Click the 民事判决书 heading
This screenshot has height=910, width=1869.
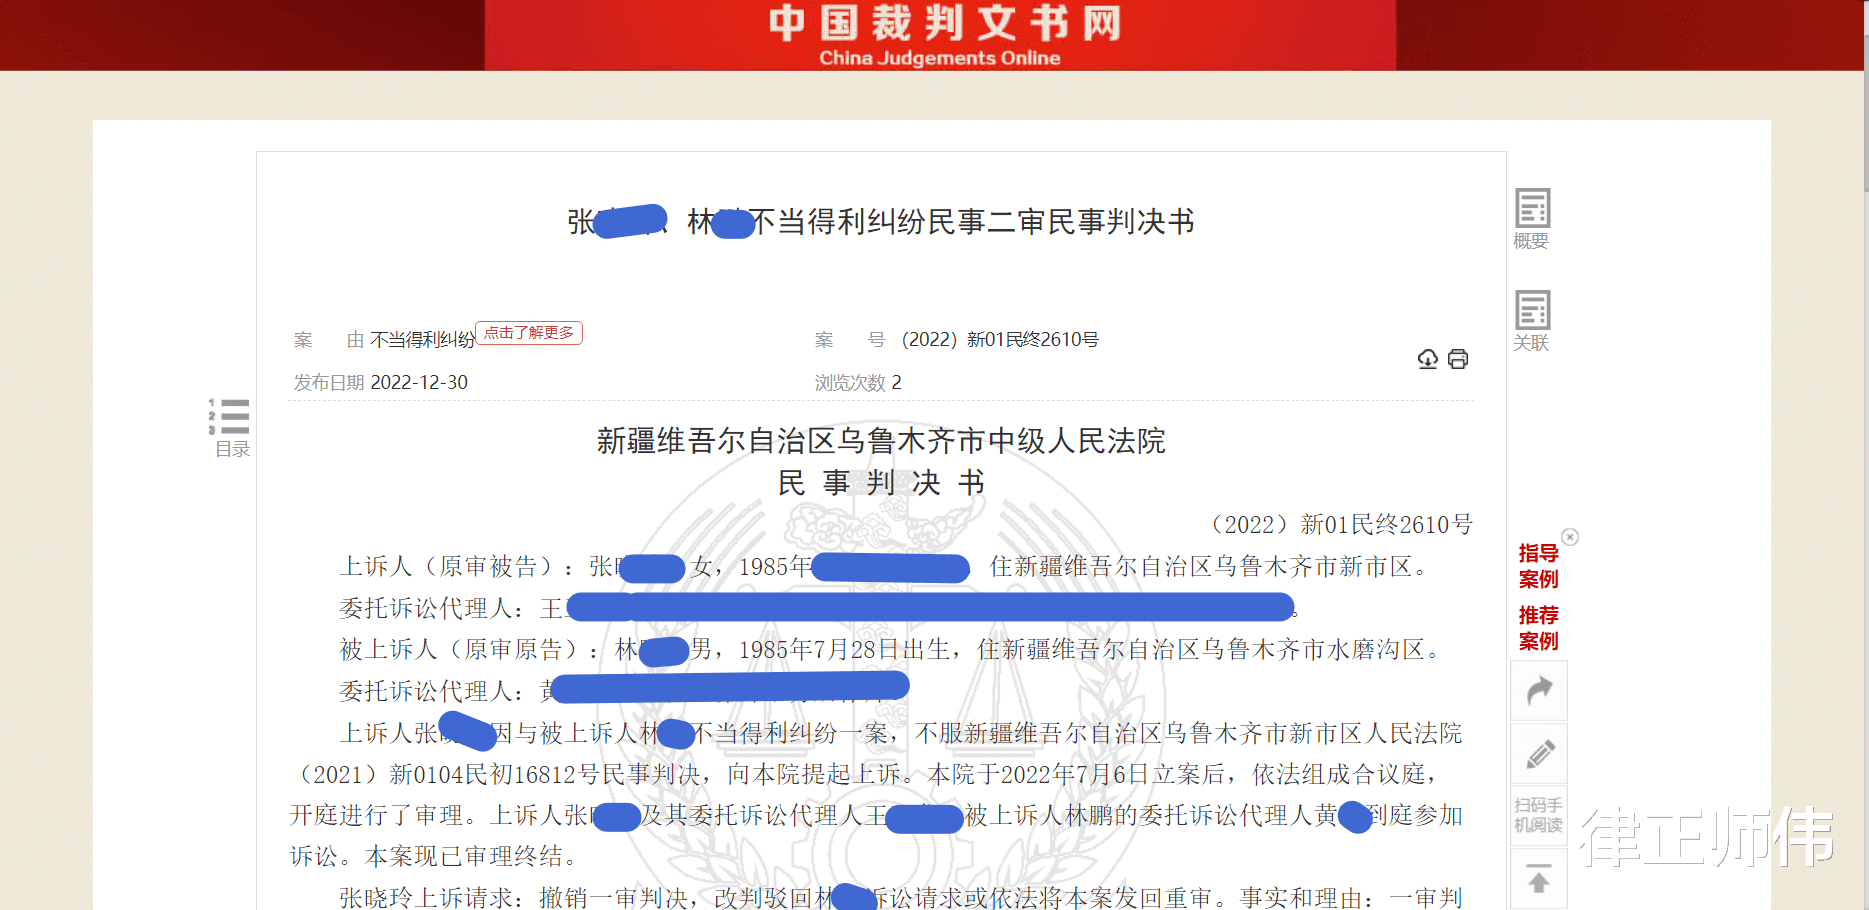[881, 483]
